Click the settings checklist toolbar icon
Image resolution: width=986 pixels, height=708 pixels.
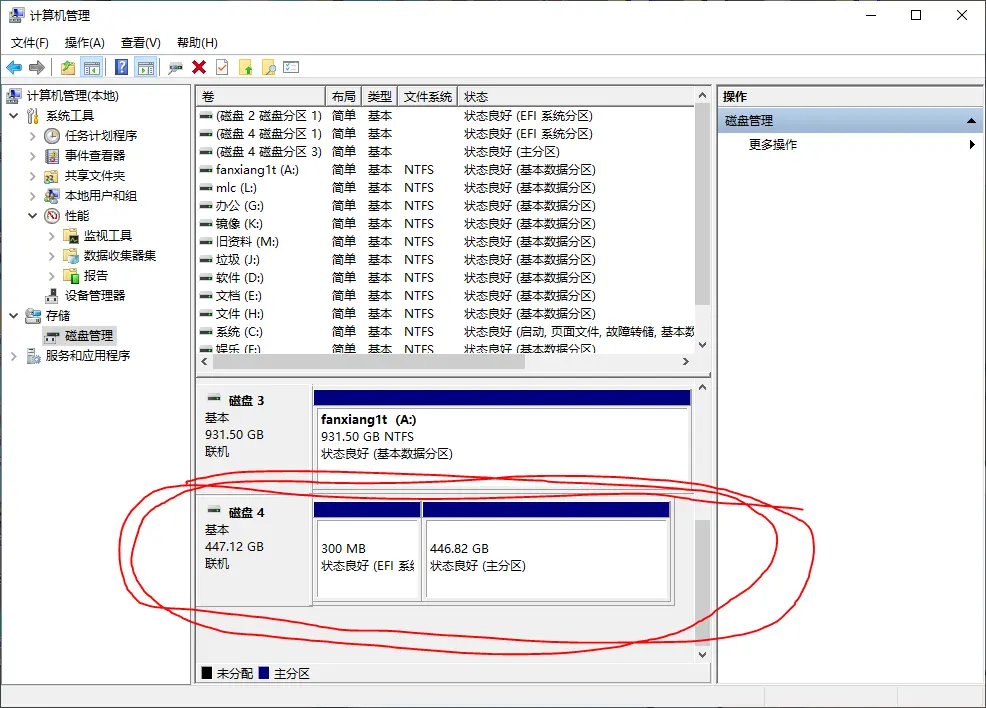click(x=291, y=67)
